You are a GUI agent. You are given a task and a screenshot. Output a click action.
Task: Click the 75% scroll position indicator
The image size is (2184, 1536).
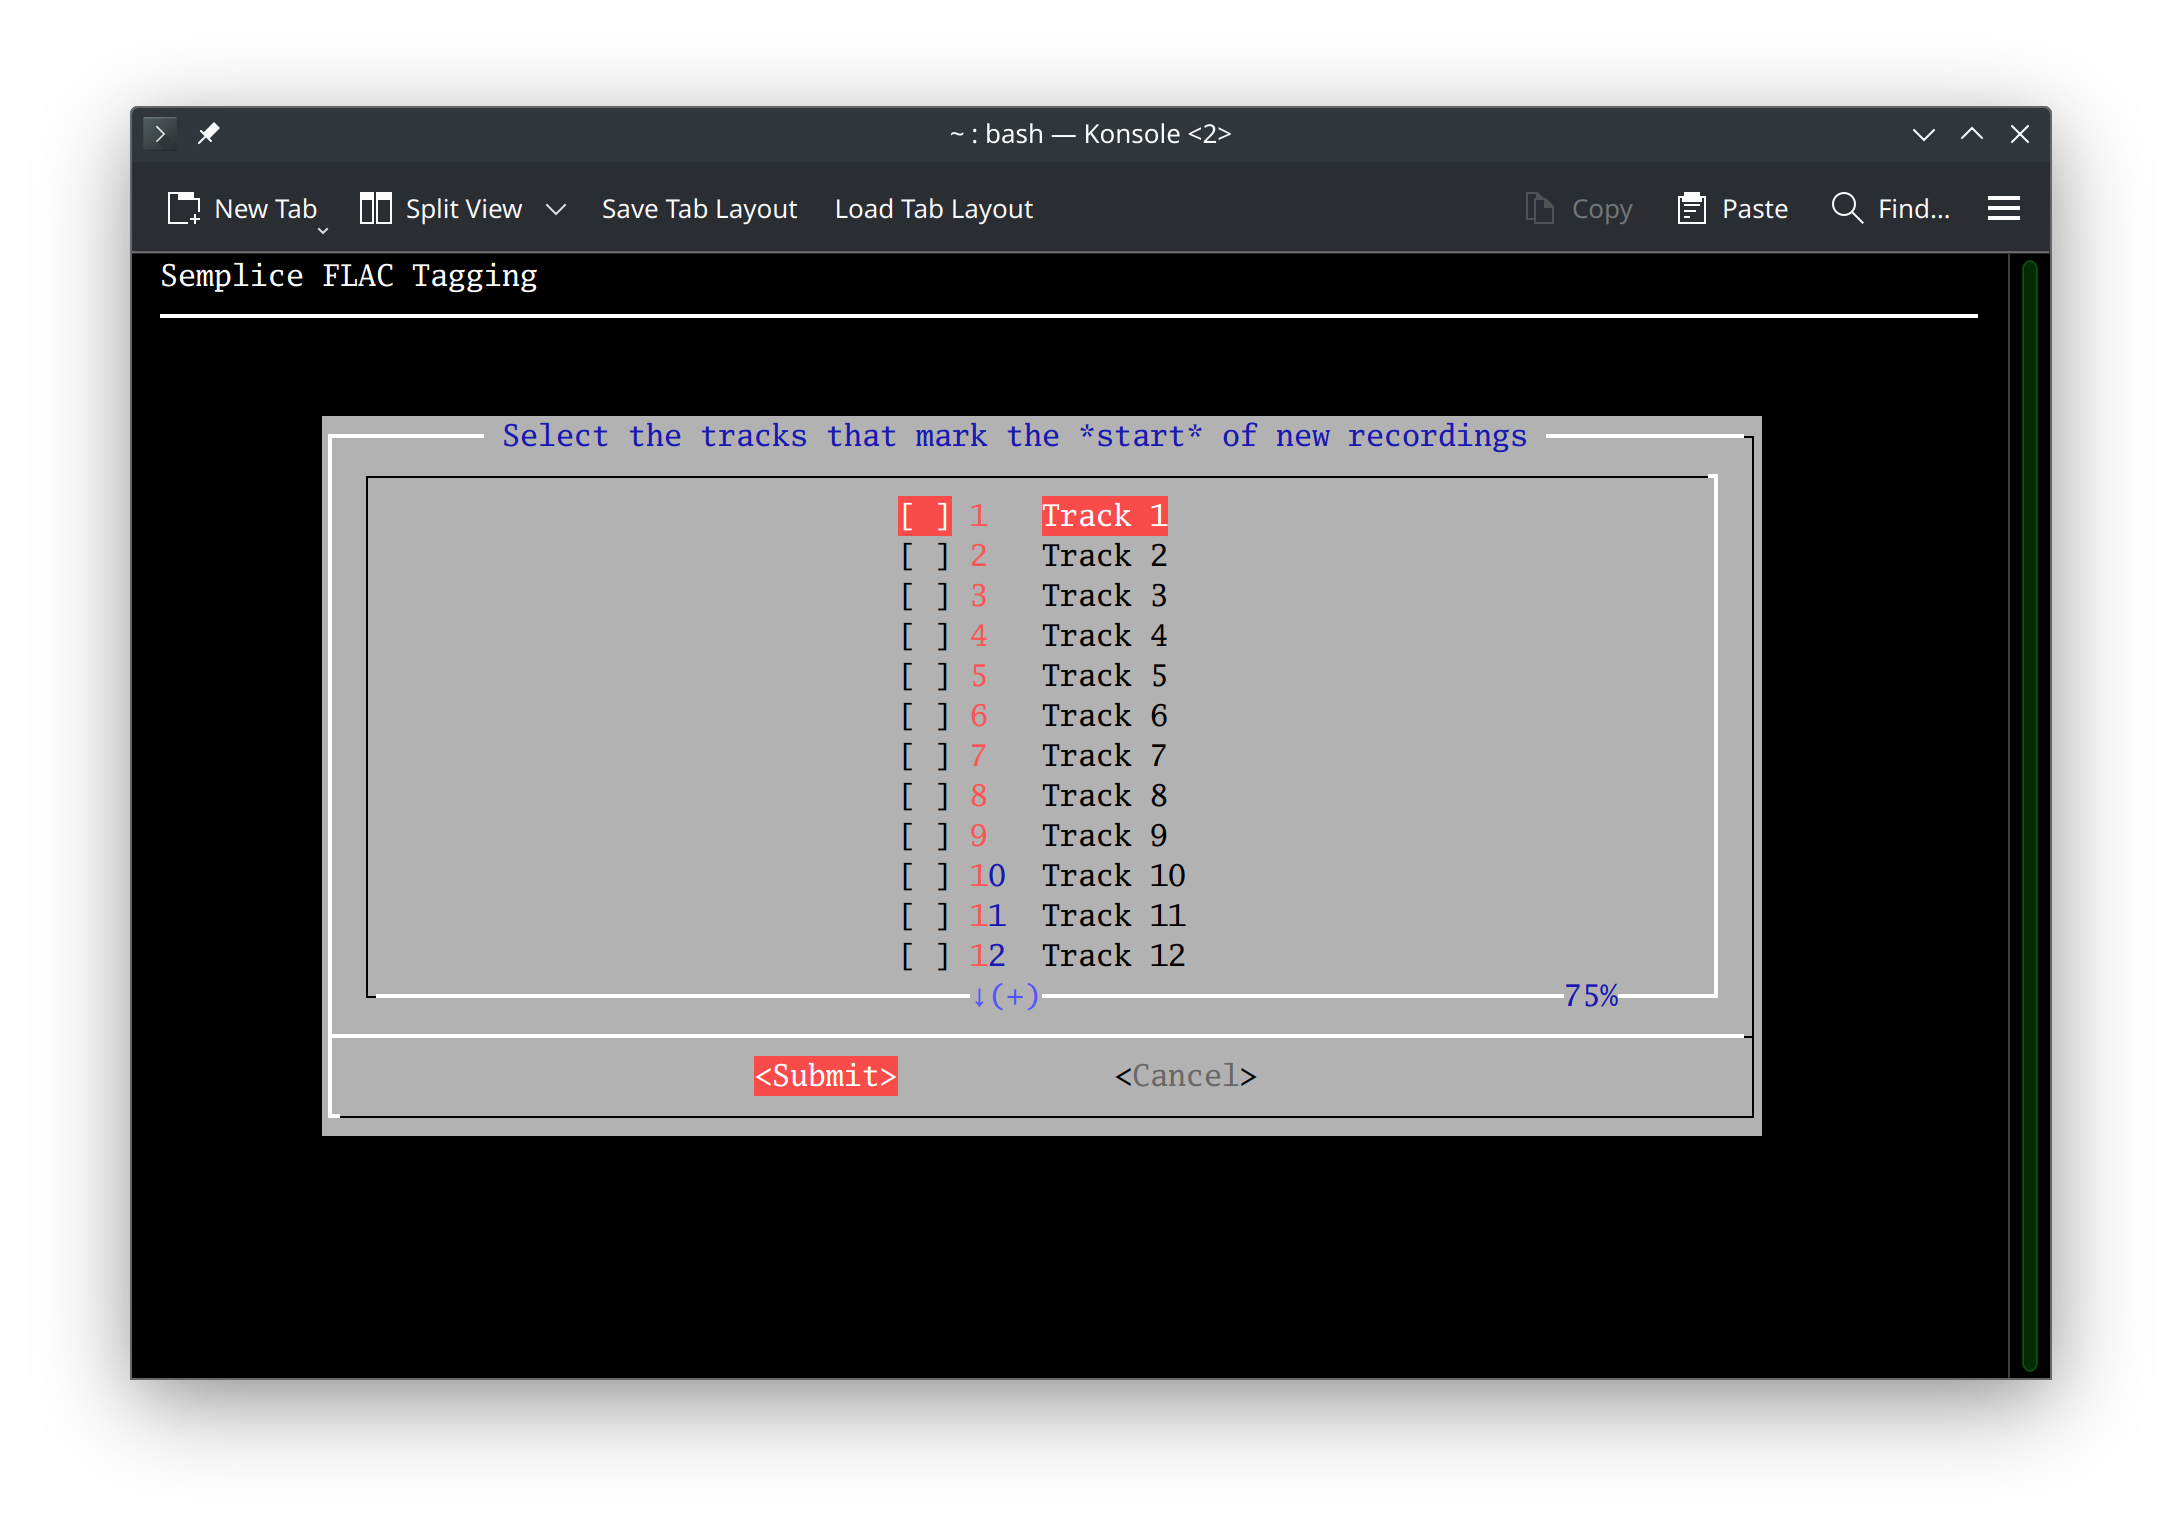click(x=1590, y=995)
